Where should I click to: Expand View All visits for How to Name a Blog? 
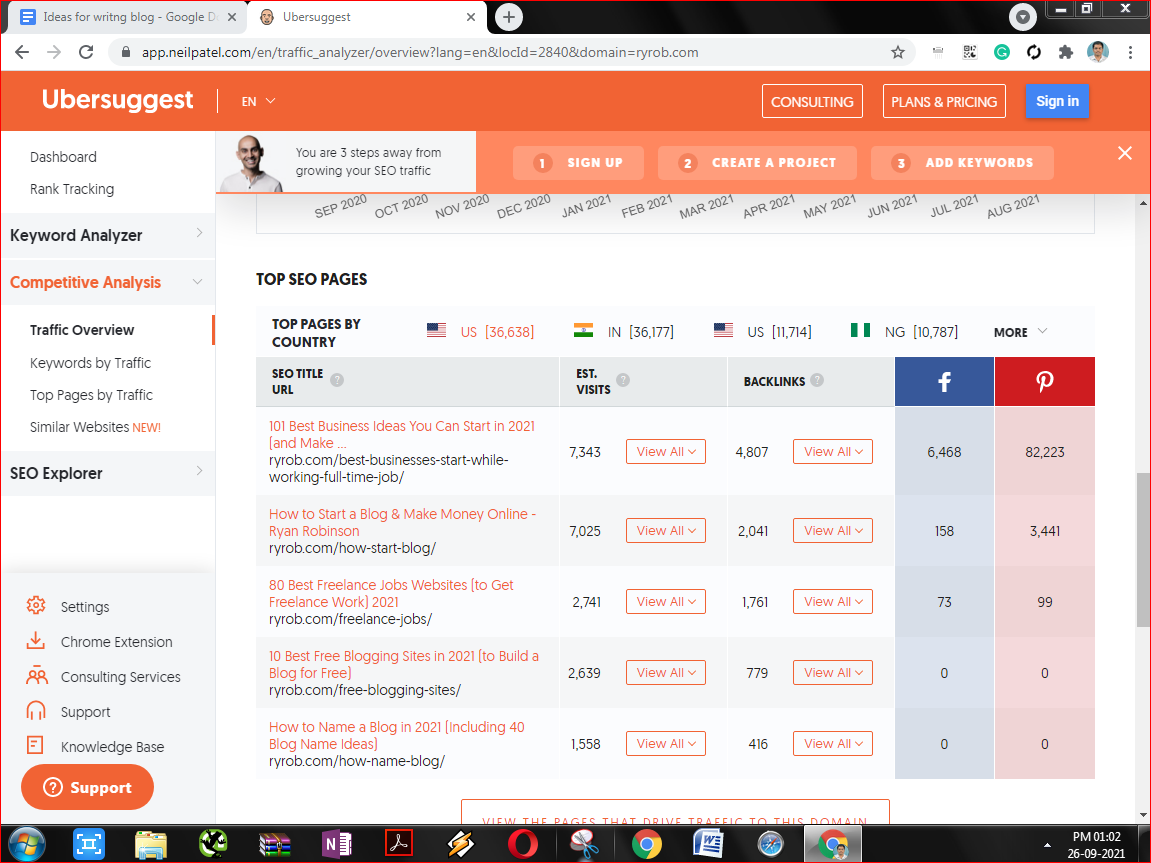[x=666, y=743]
